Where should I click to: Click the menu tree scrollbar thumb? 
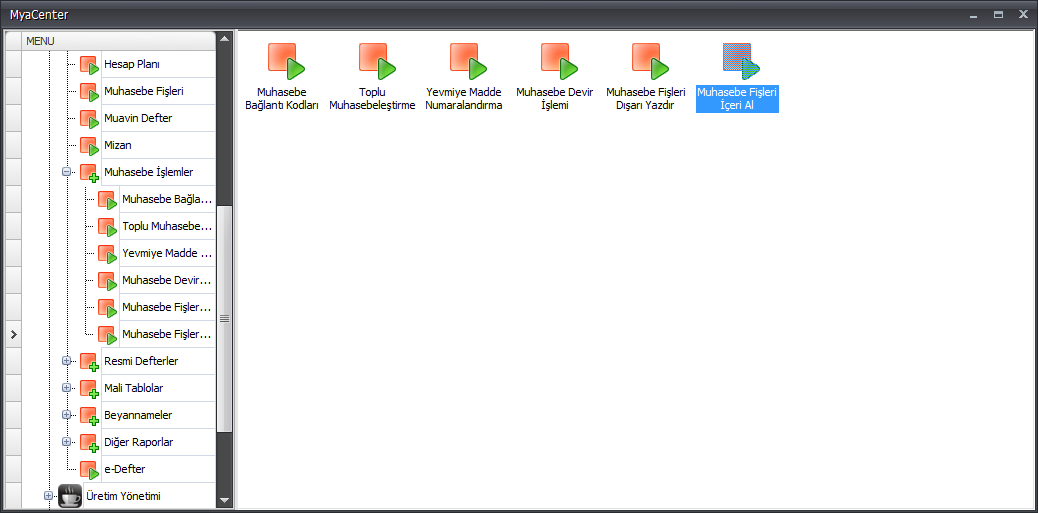[224, 319]
